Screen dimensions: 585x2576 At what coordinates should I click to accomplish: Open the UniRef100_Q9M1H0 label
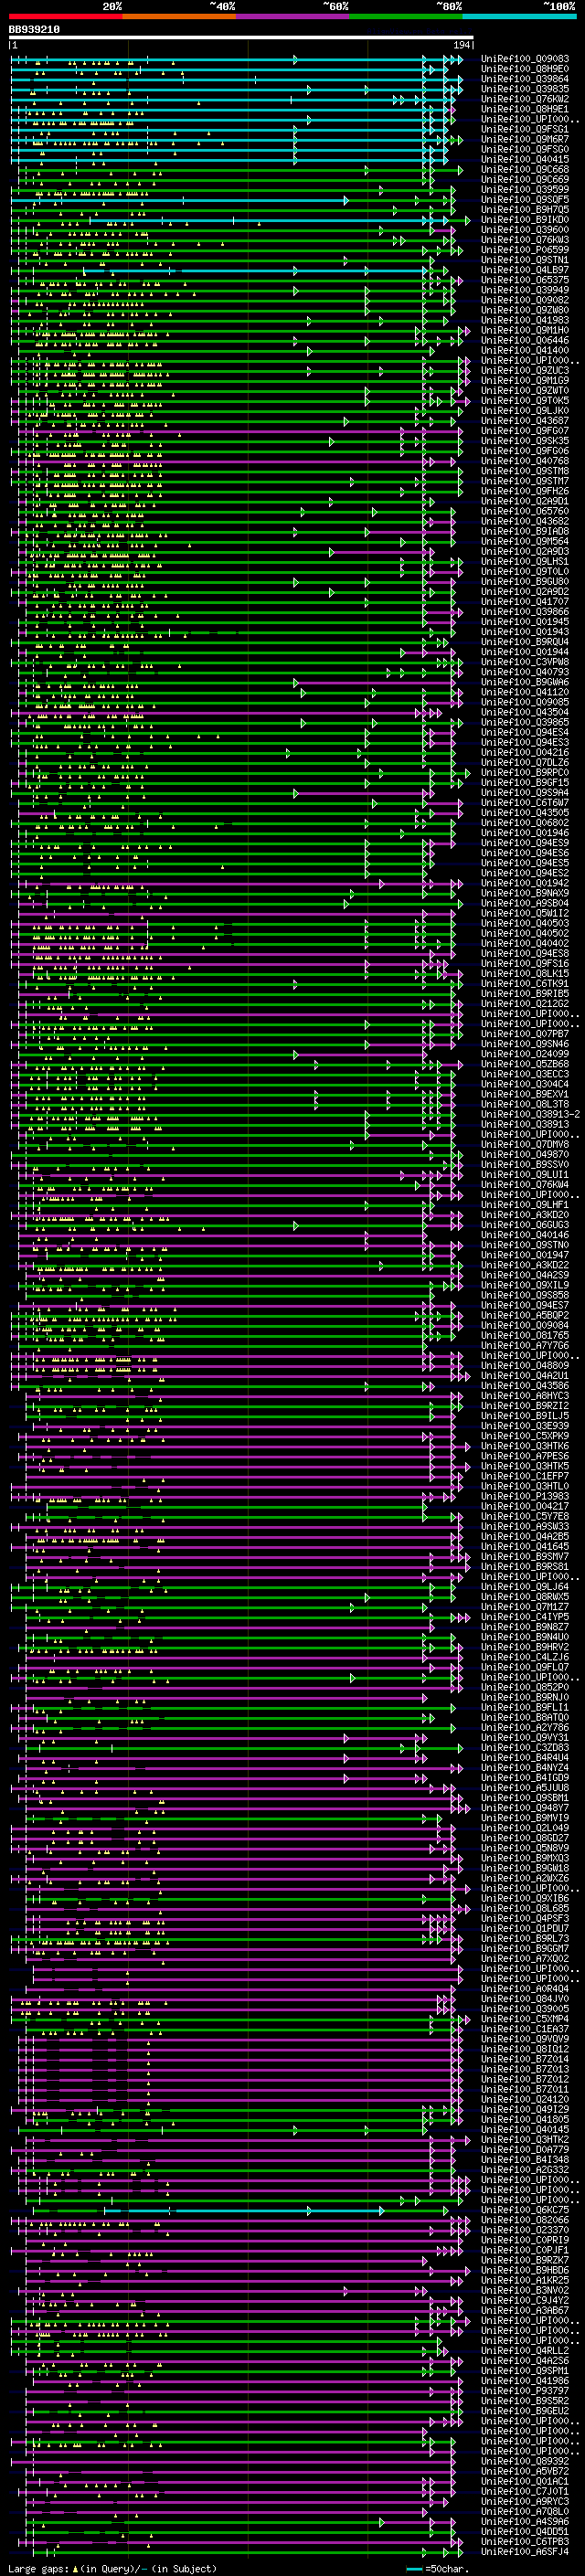click(525, 331)
